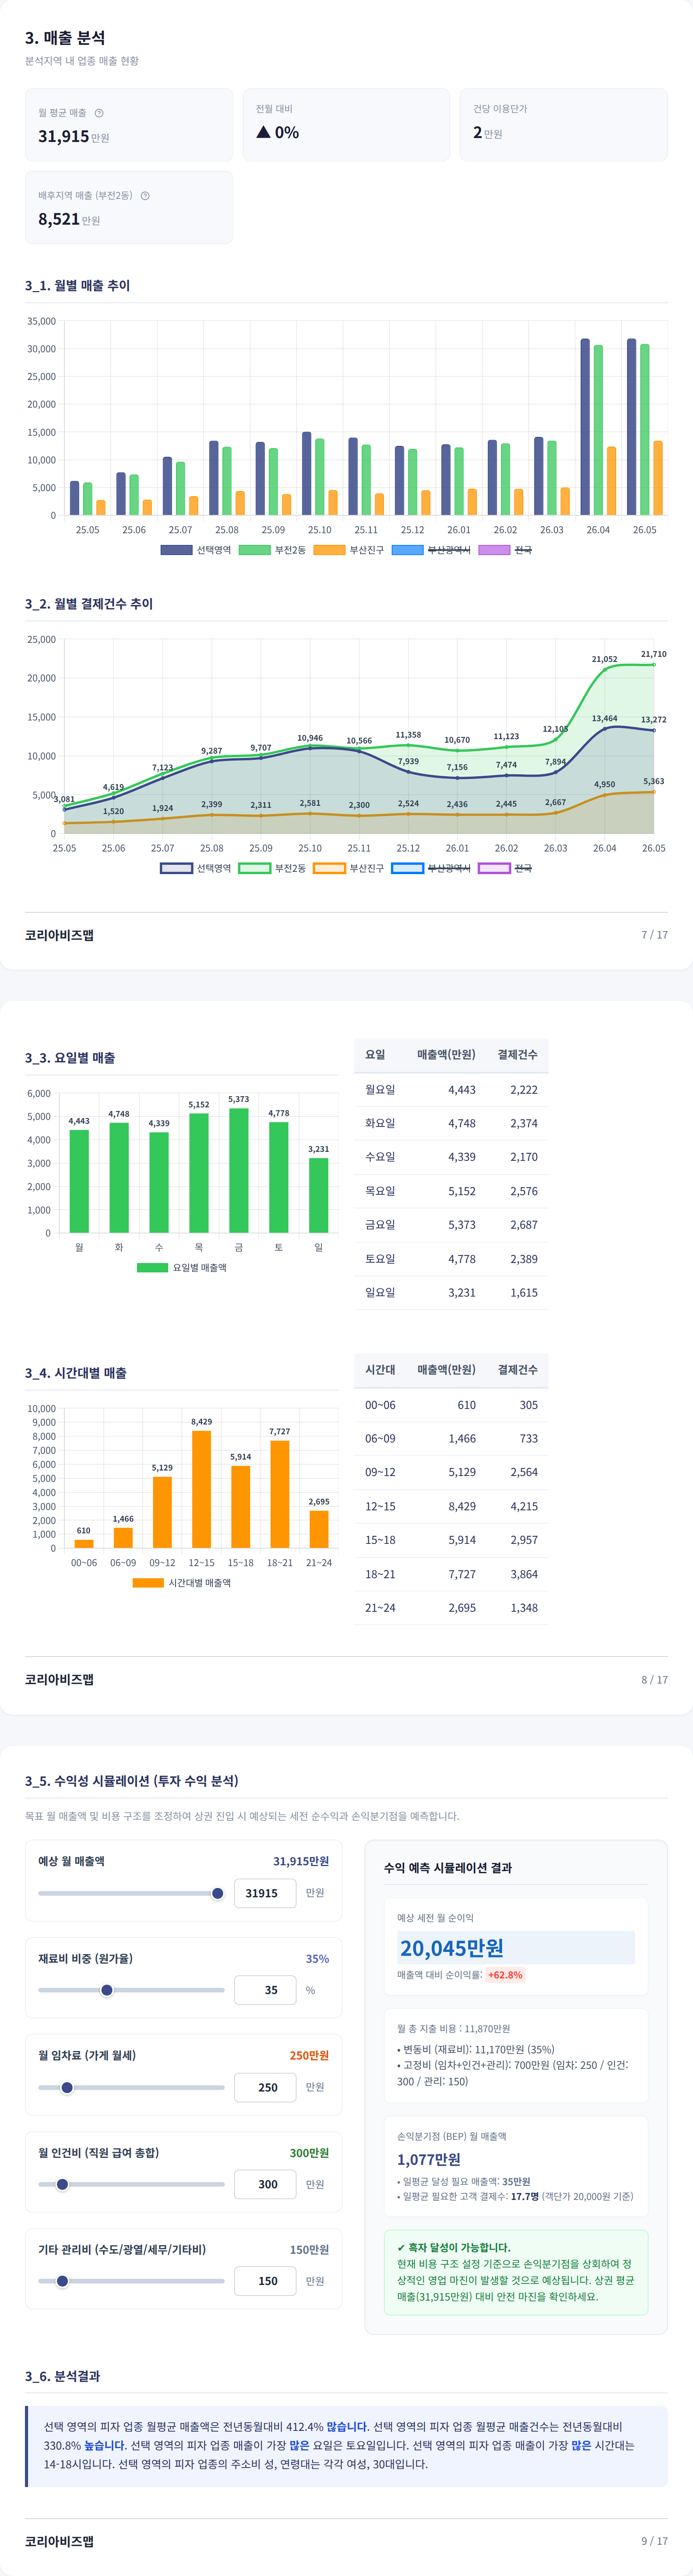This screenshot has width=693, height=2576.
Task: Click the 월 인건비 slider handle
Action: click(x=62, y=2184)
